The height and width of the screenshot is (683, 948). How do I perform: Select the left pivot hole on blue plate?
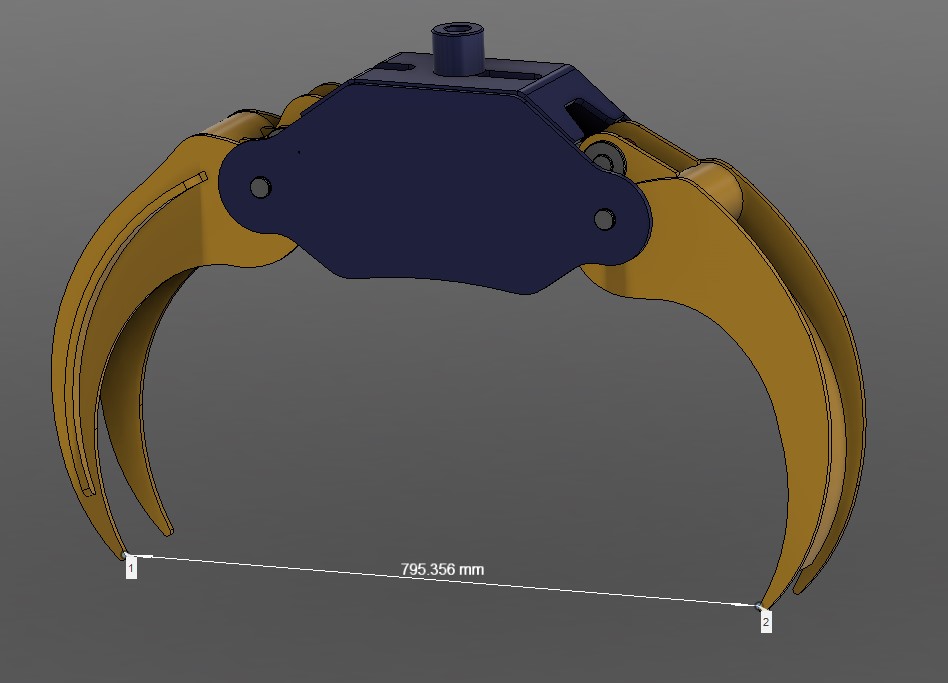click(261, 186)
